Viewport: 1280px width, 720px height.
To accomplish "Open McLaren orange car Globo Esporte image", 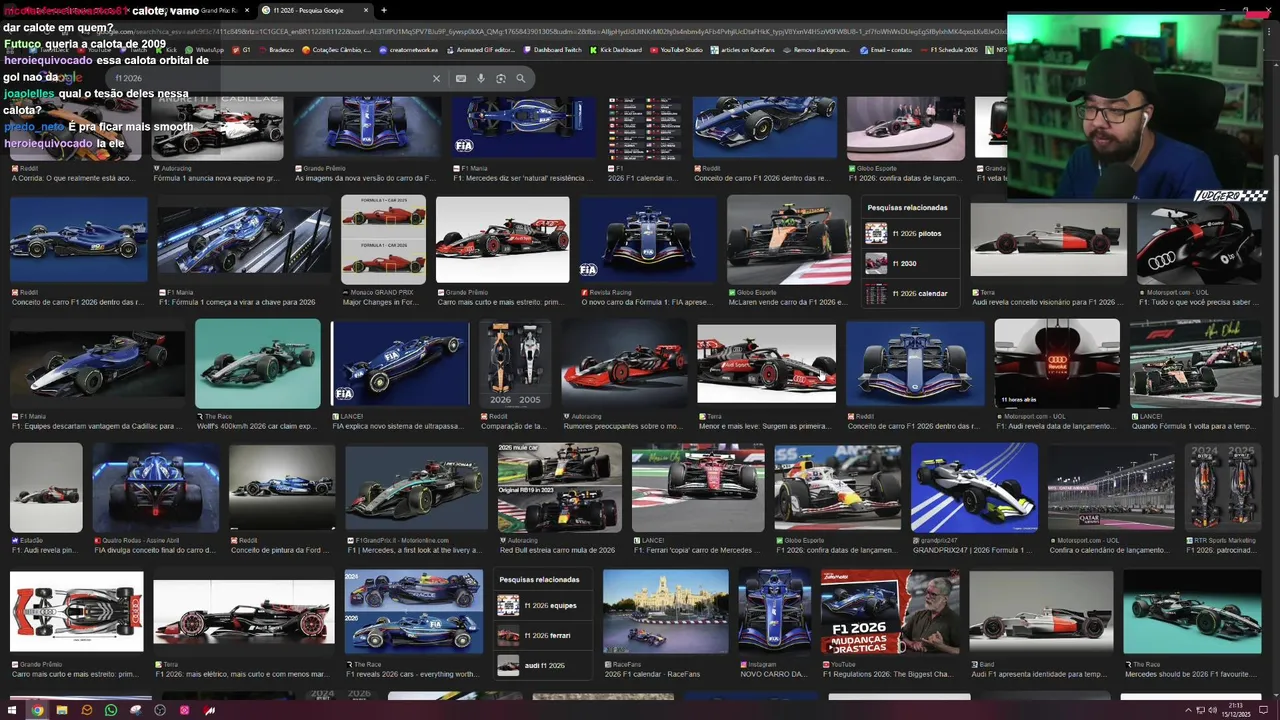I will (789, 240).
